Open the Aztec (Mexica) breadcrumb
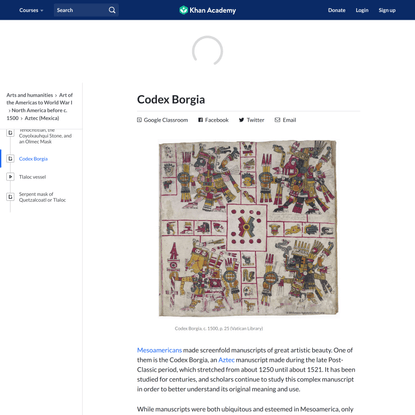 (x=42, y=118)
